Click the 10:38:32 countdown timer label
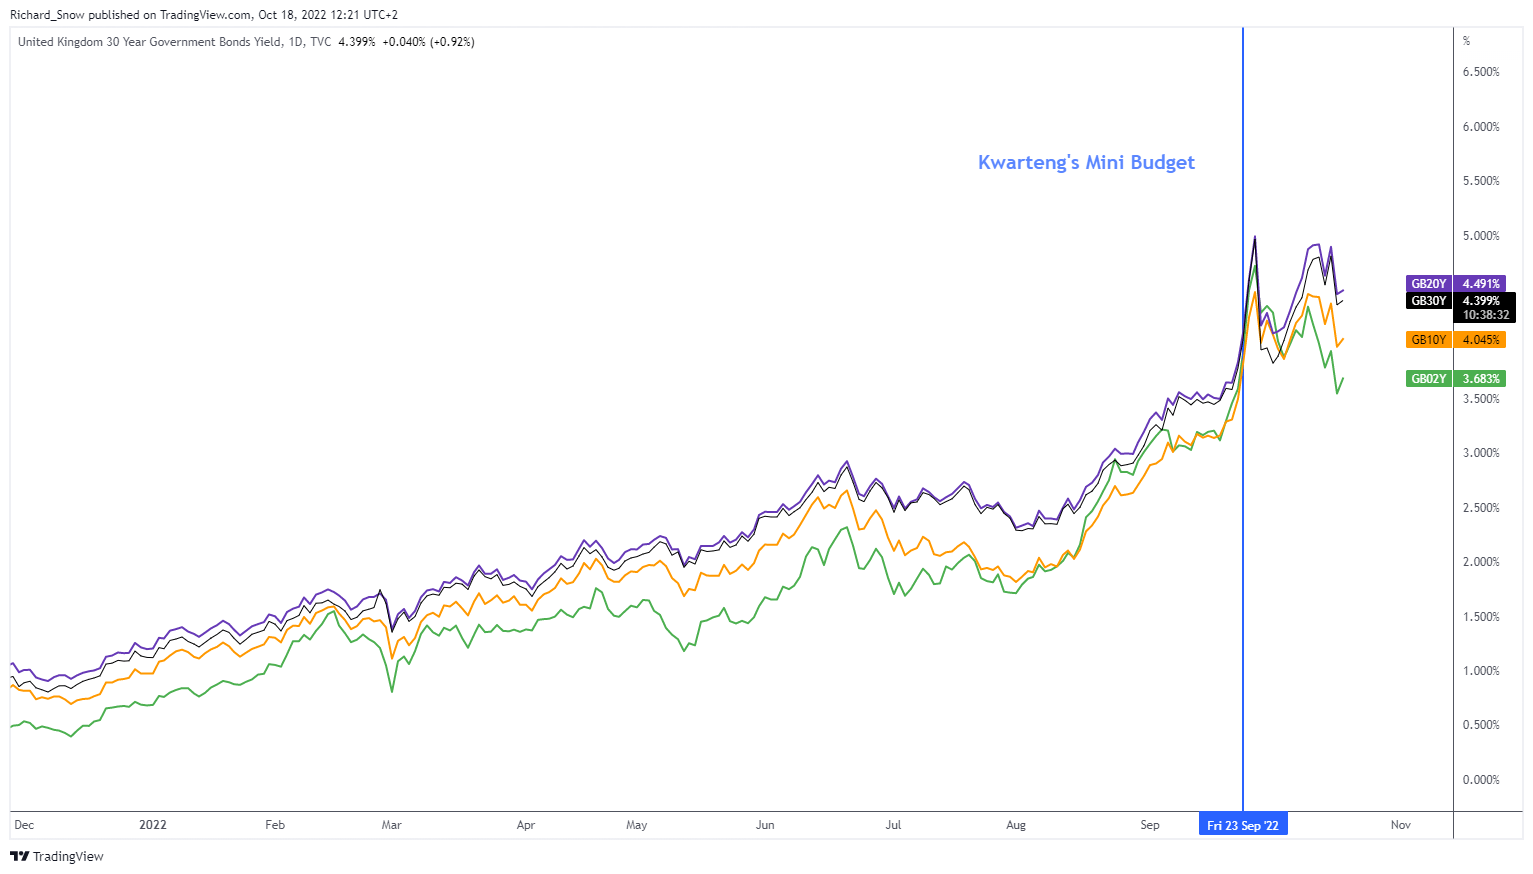 click(1486, 315)
